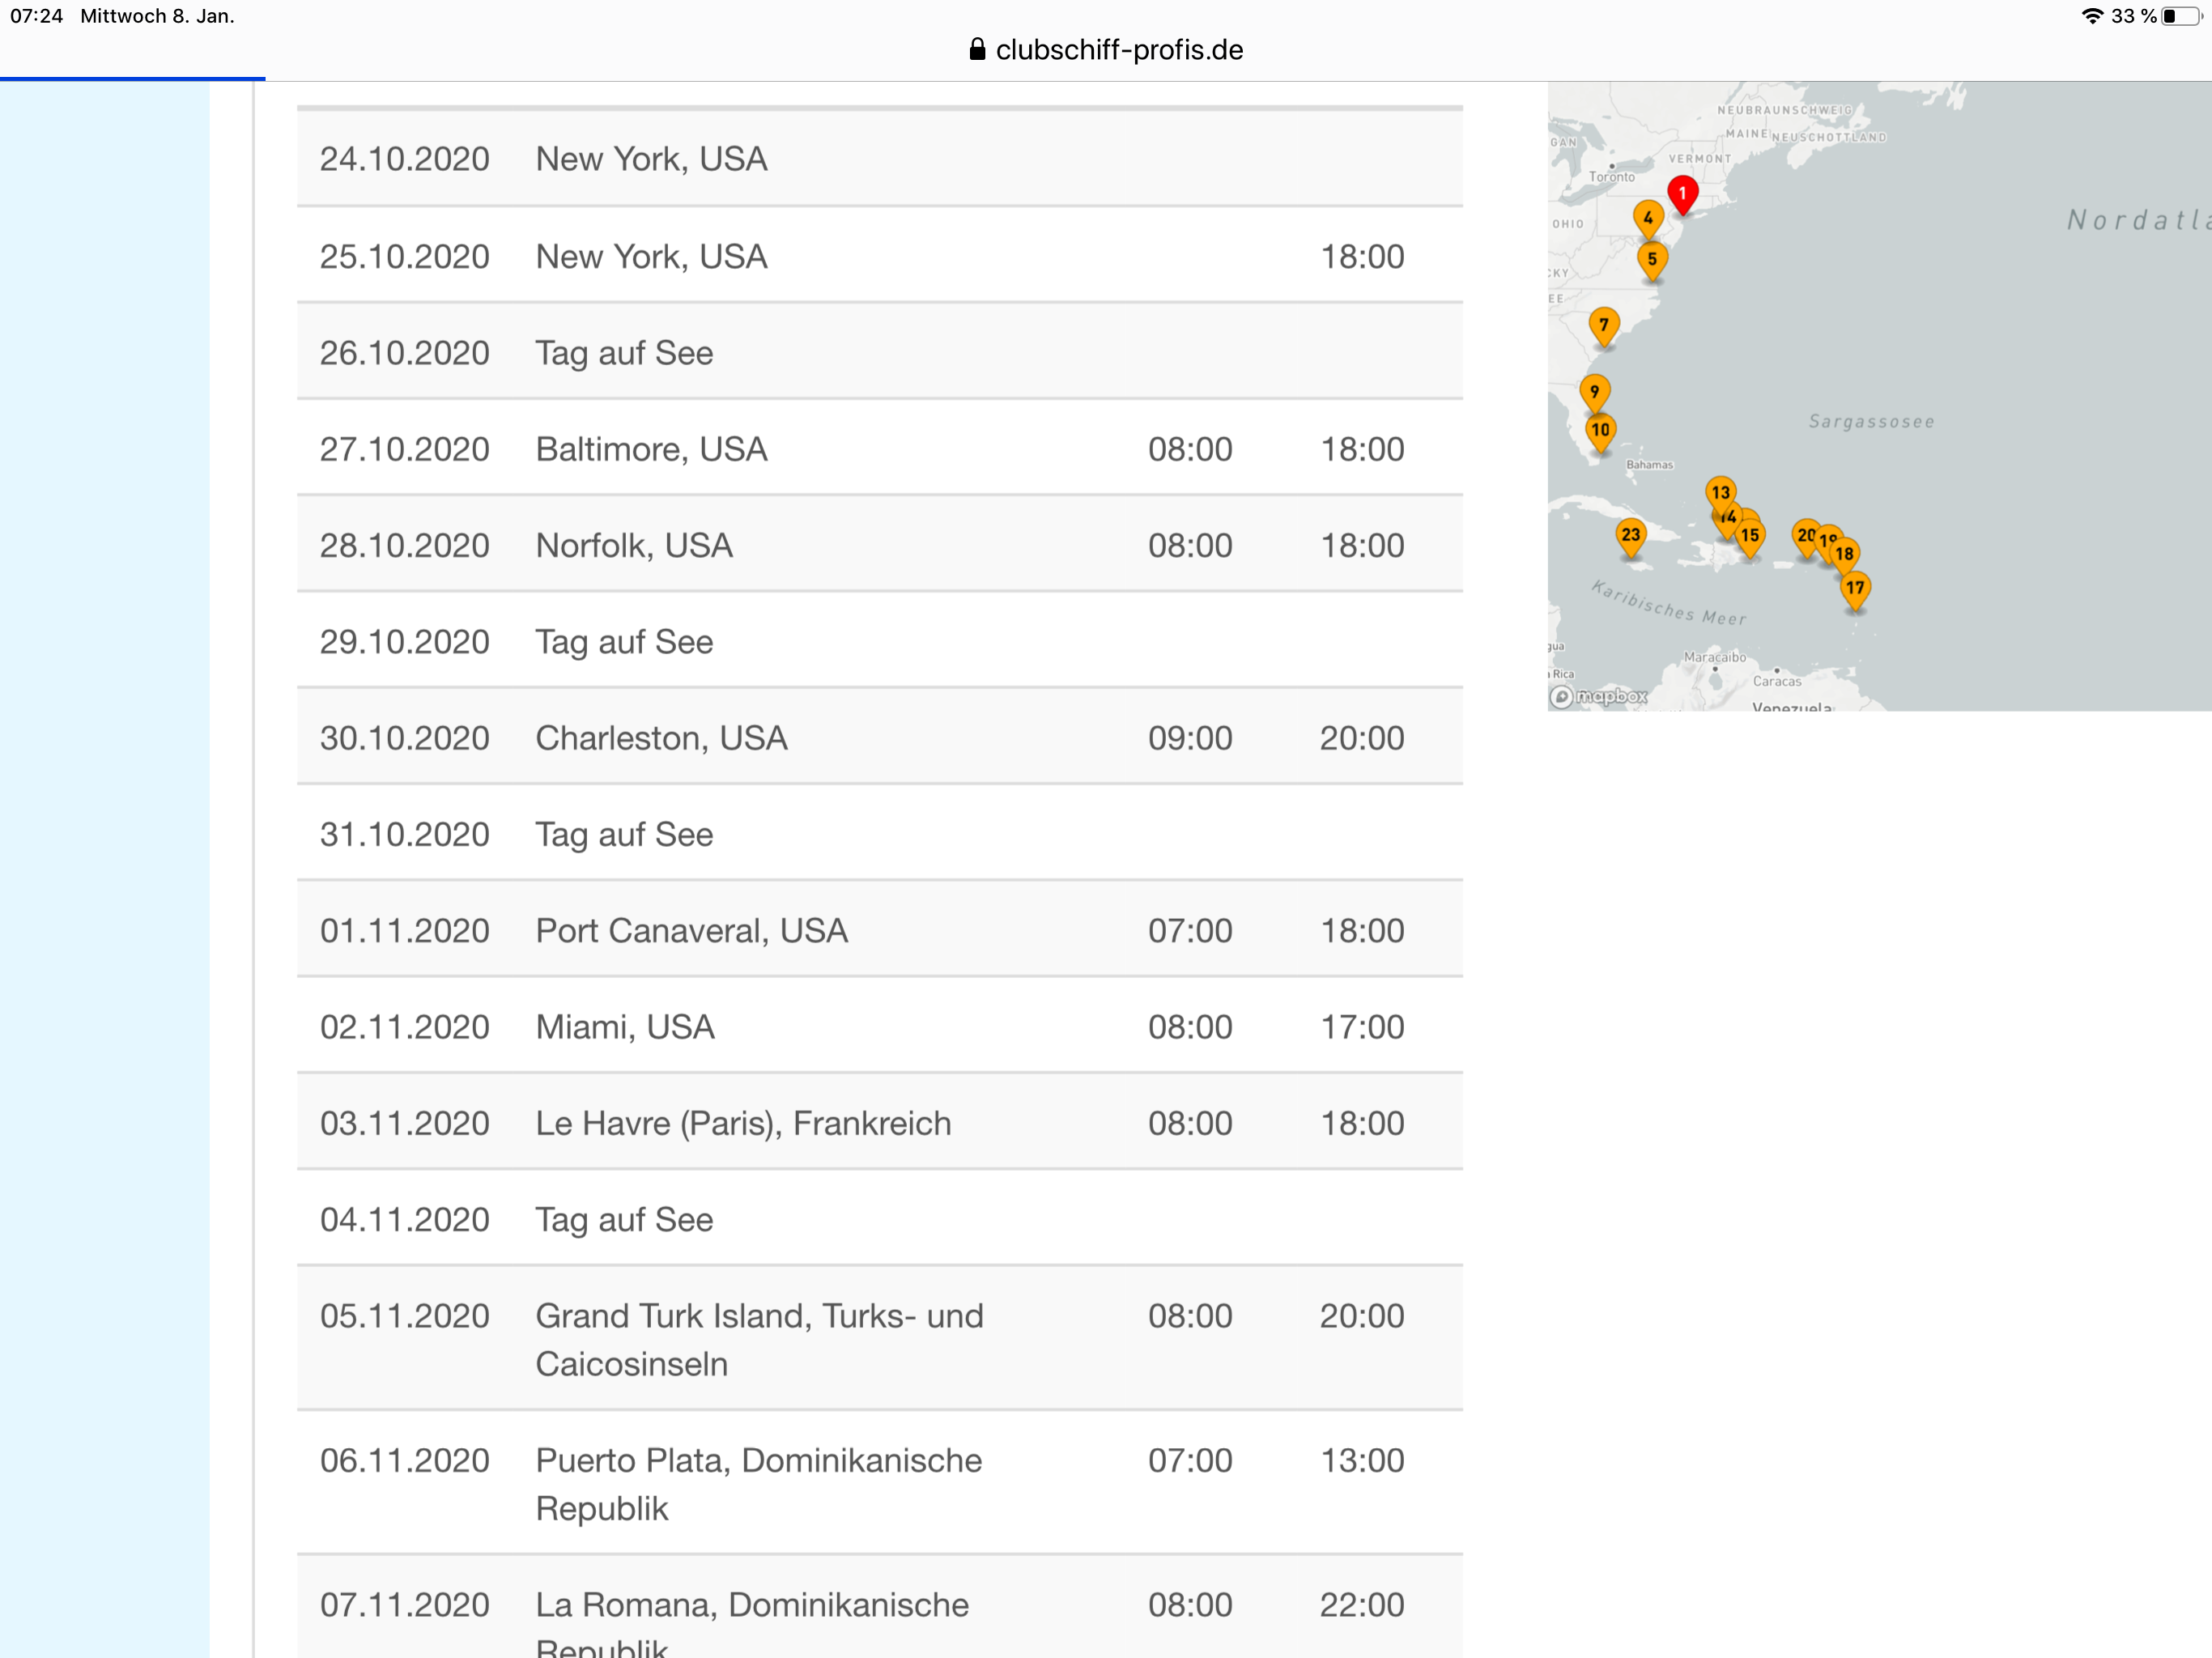Tap the padlock icon in the URL bar
2212x1658 pixels.
[977, 50]
